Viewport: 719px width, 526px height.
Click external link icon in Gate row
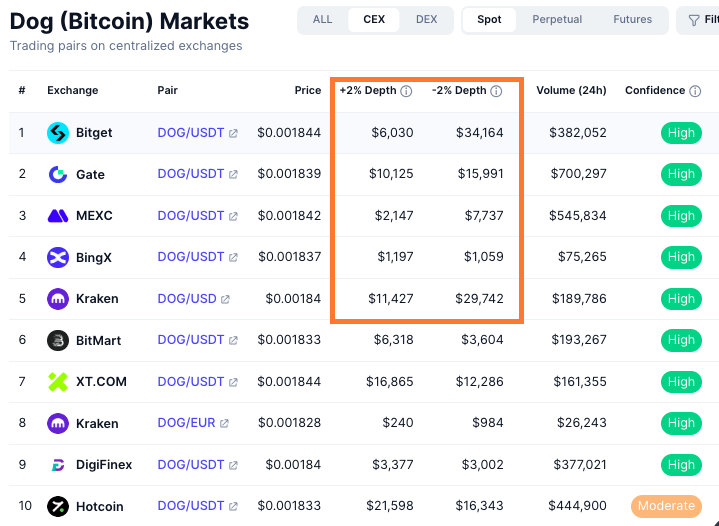(233, 174)
